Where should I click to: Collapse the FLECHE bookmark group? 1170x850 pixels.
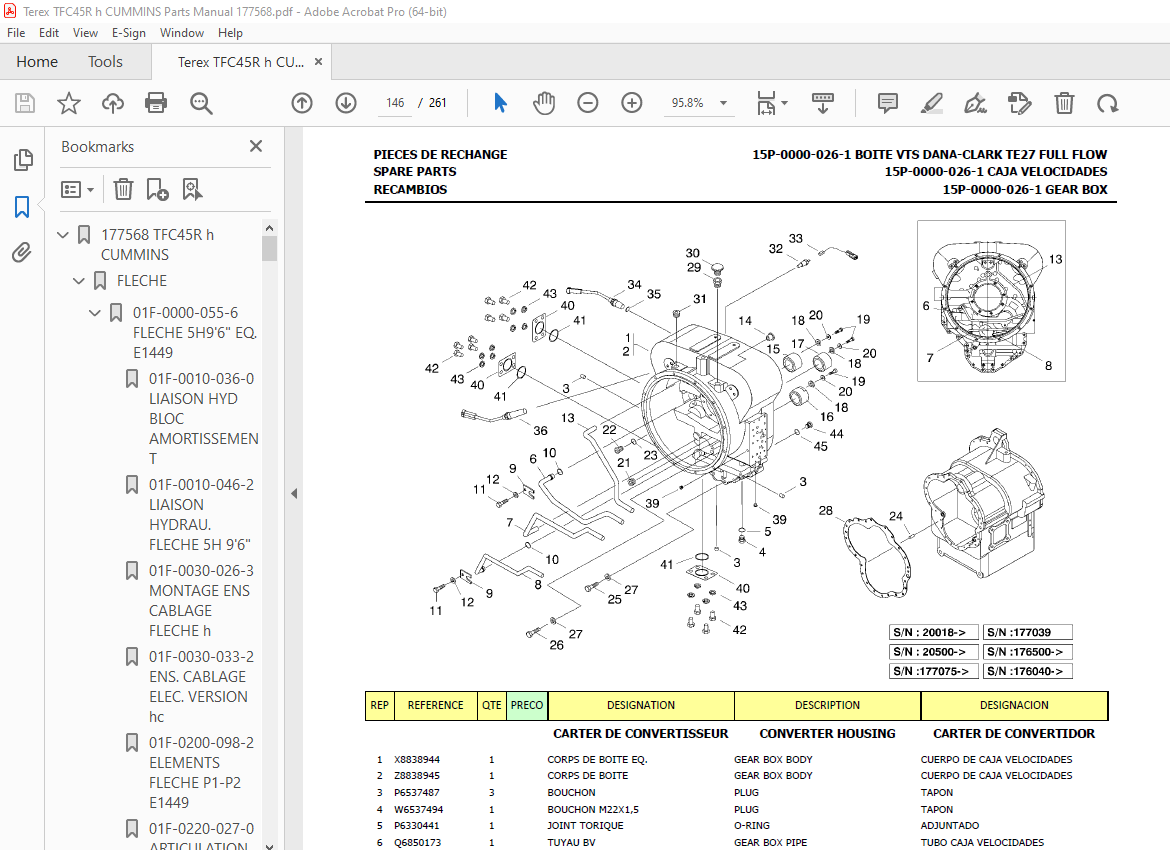coord(79,281)
